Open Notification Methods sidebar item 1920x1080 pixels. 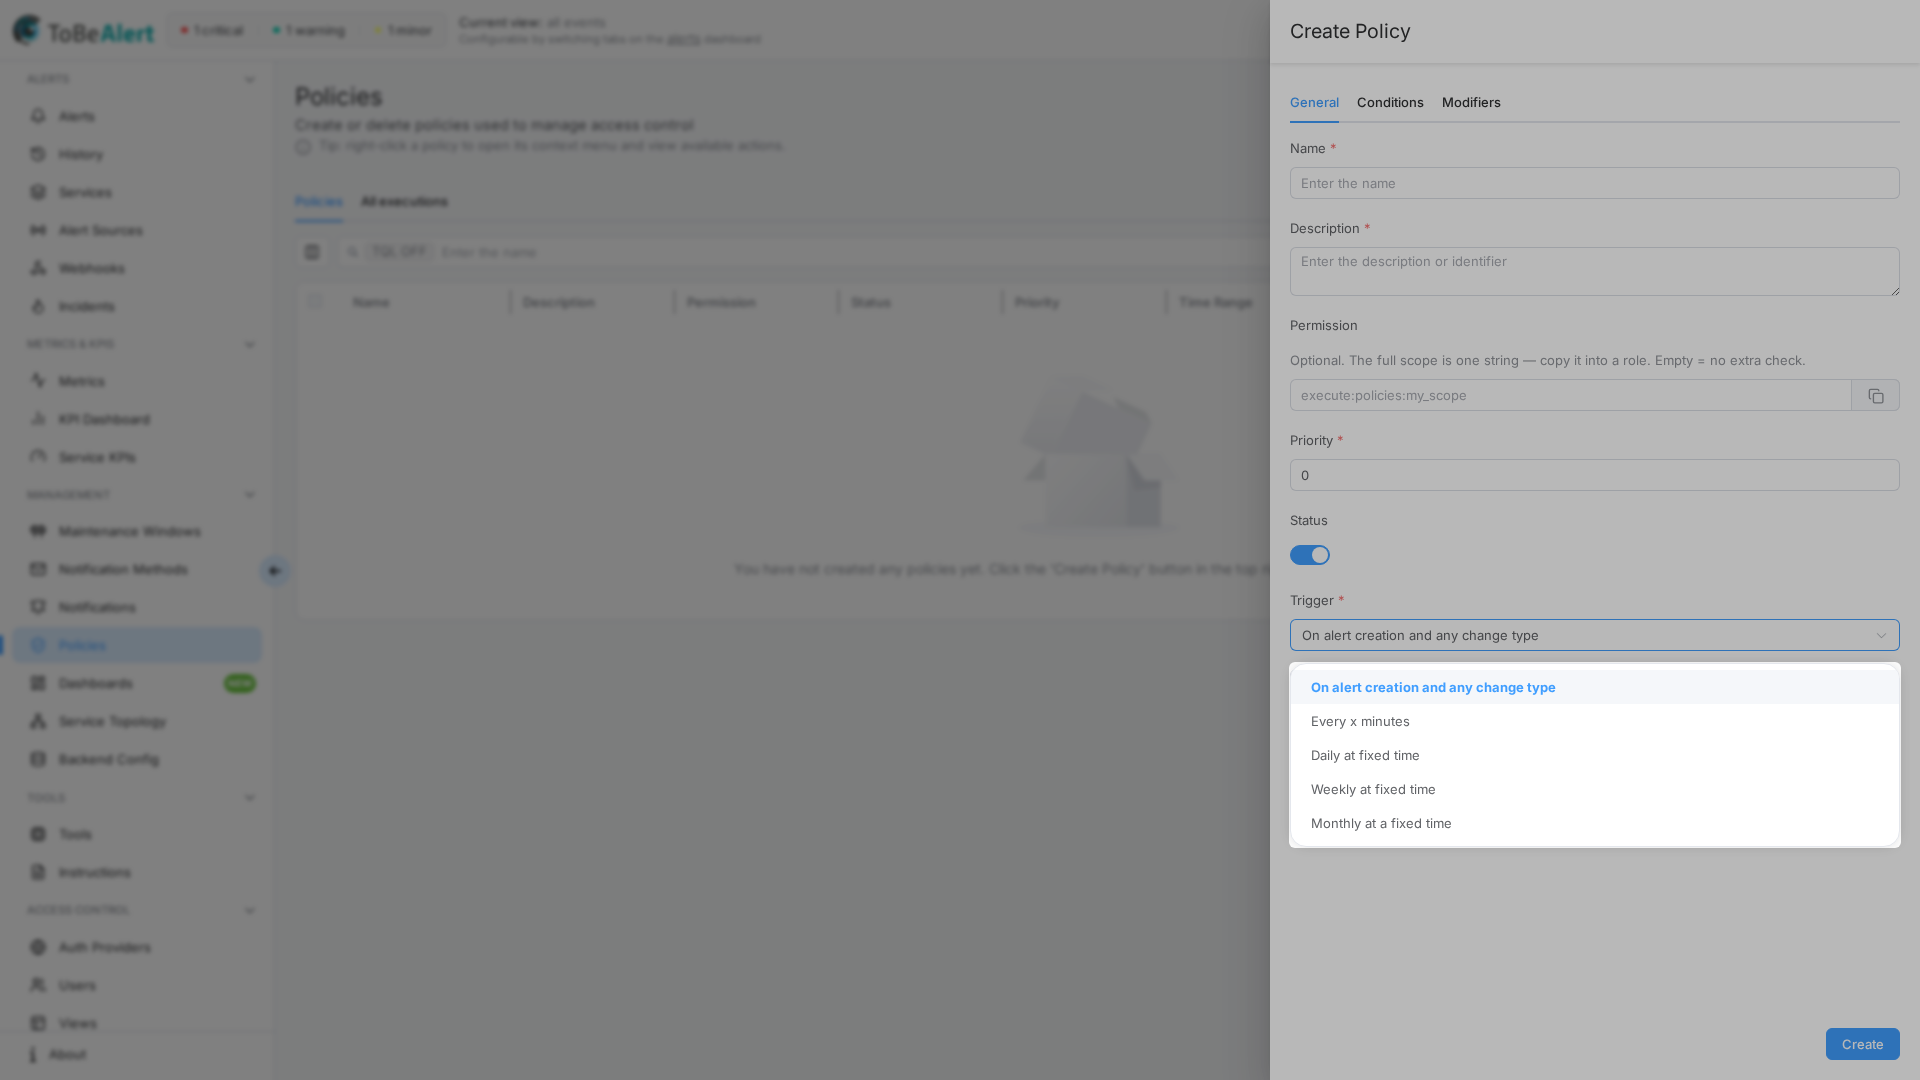pos(137,569)
